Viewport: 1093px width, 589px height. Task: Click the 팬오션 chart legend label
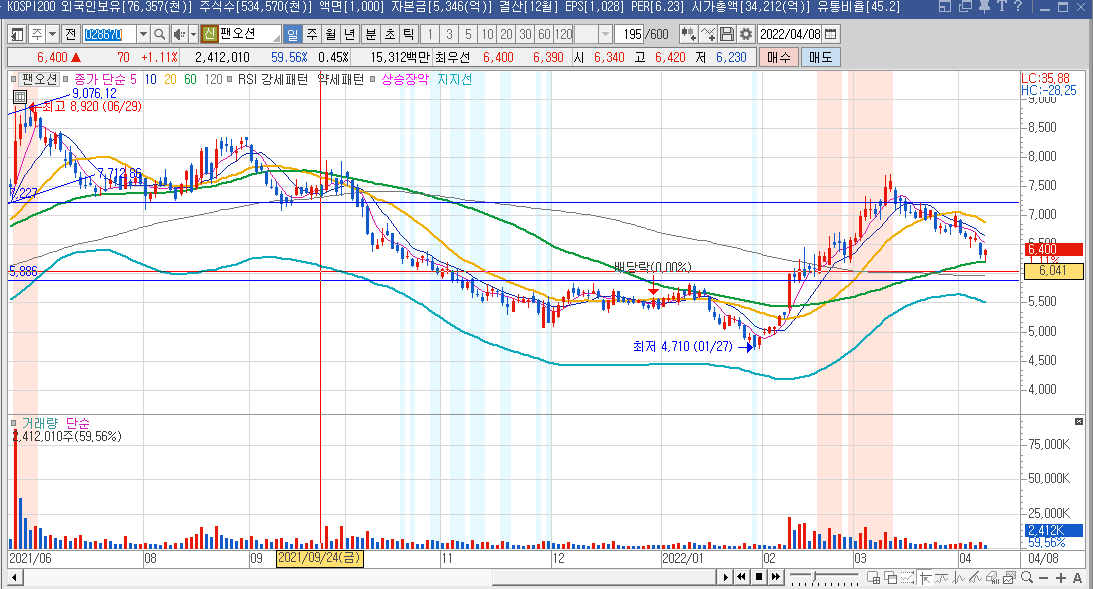point(39,79)
